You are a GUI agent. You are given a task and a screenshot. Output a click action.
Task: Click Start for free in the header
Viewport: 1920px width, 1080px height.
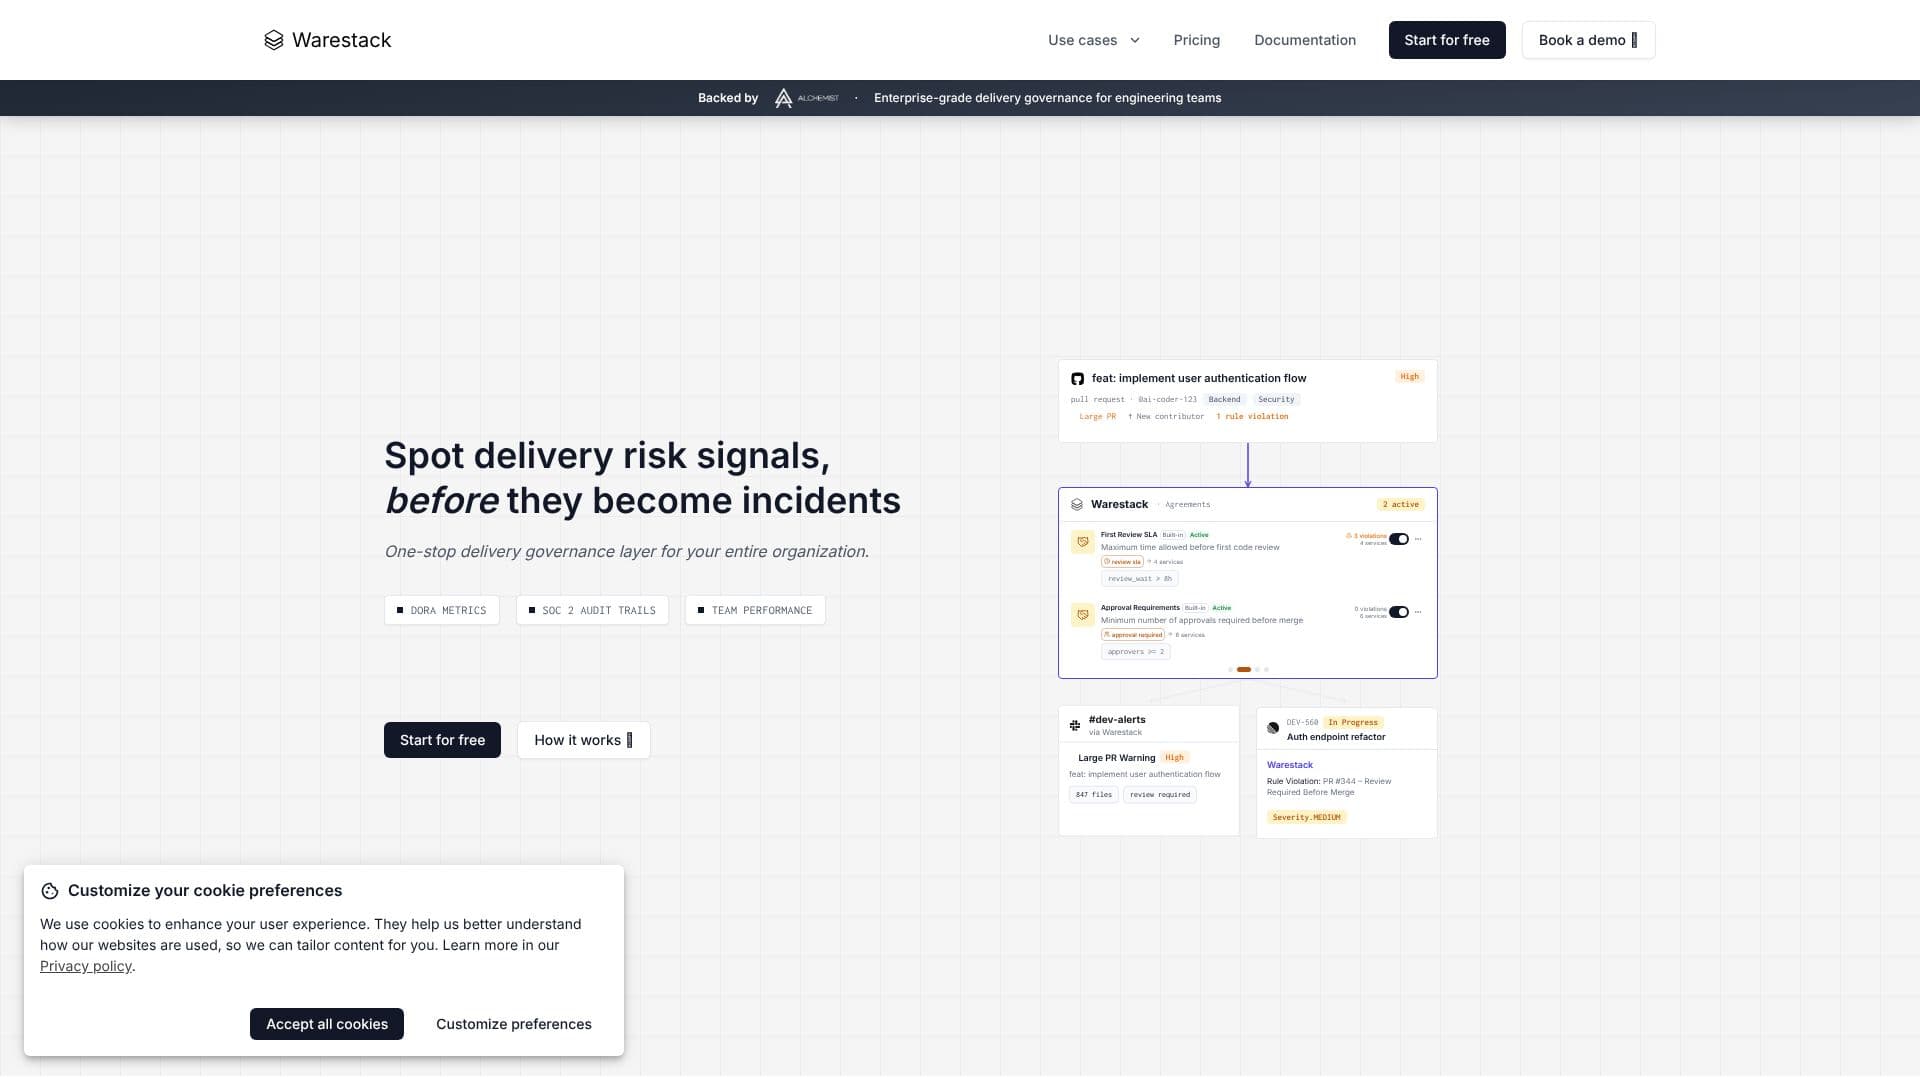tap(1447, 40)
